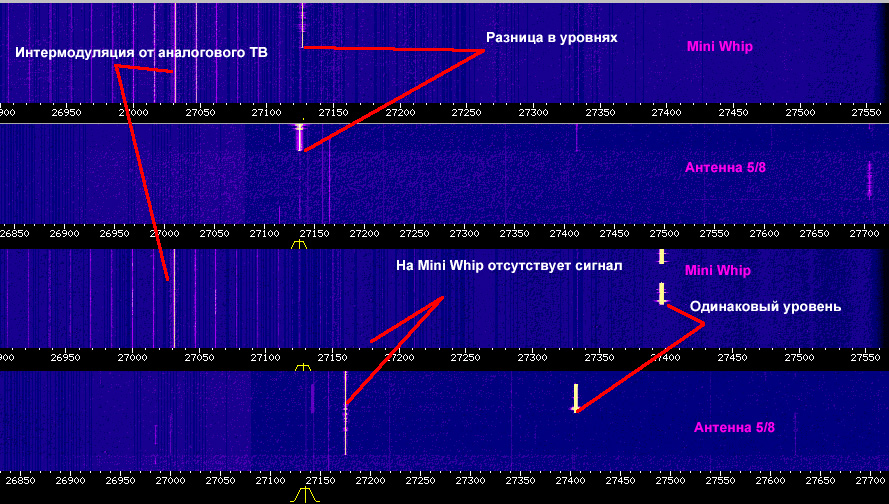
Task: Tune to 27550 on the third frequency scale
Action: click(866, 357)
